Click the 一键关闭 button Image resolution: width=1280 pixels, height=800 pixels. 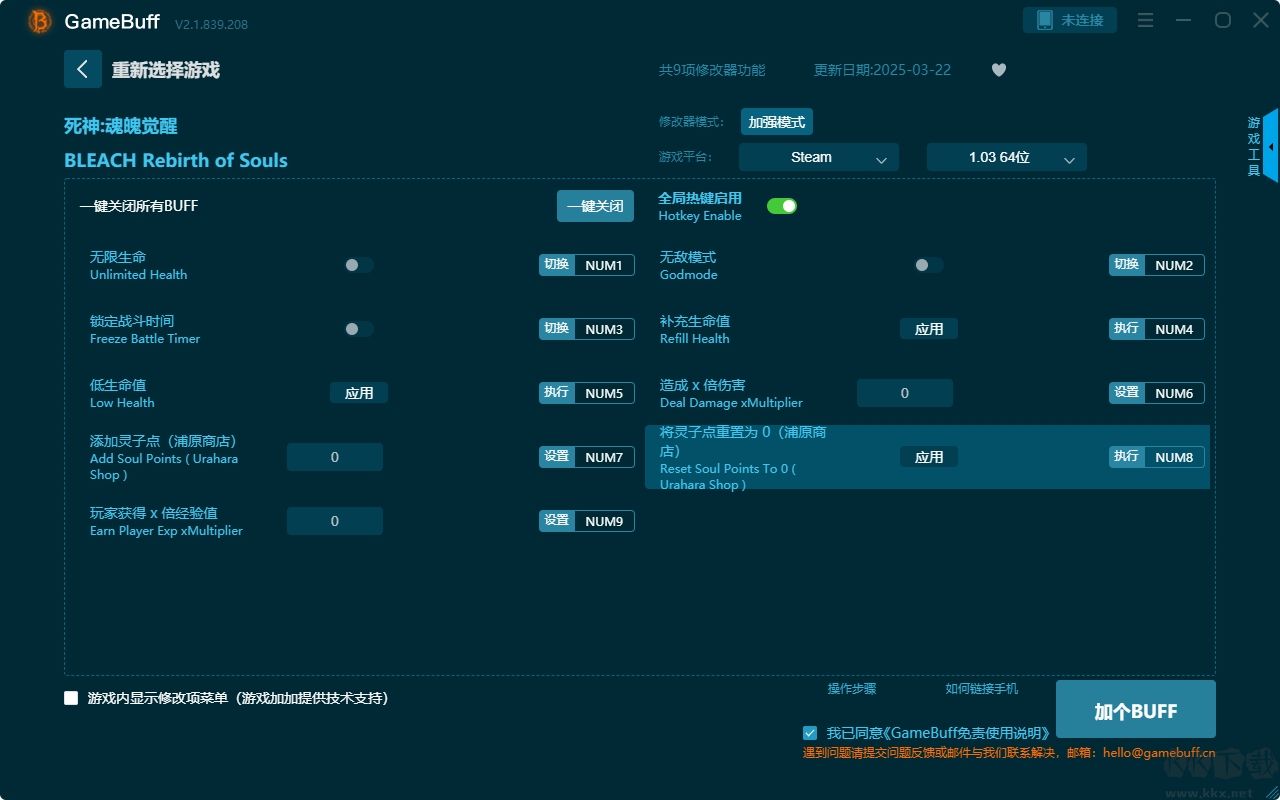(595, 206)
